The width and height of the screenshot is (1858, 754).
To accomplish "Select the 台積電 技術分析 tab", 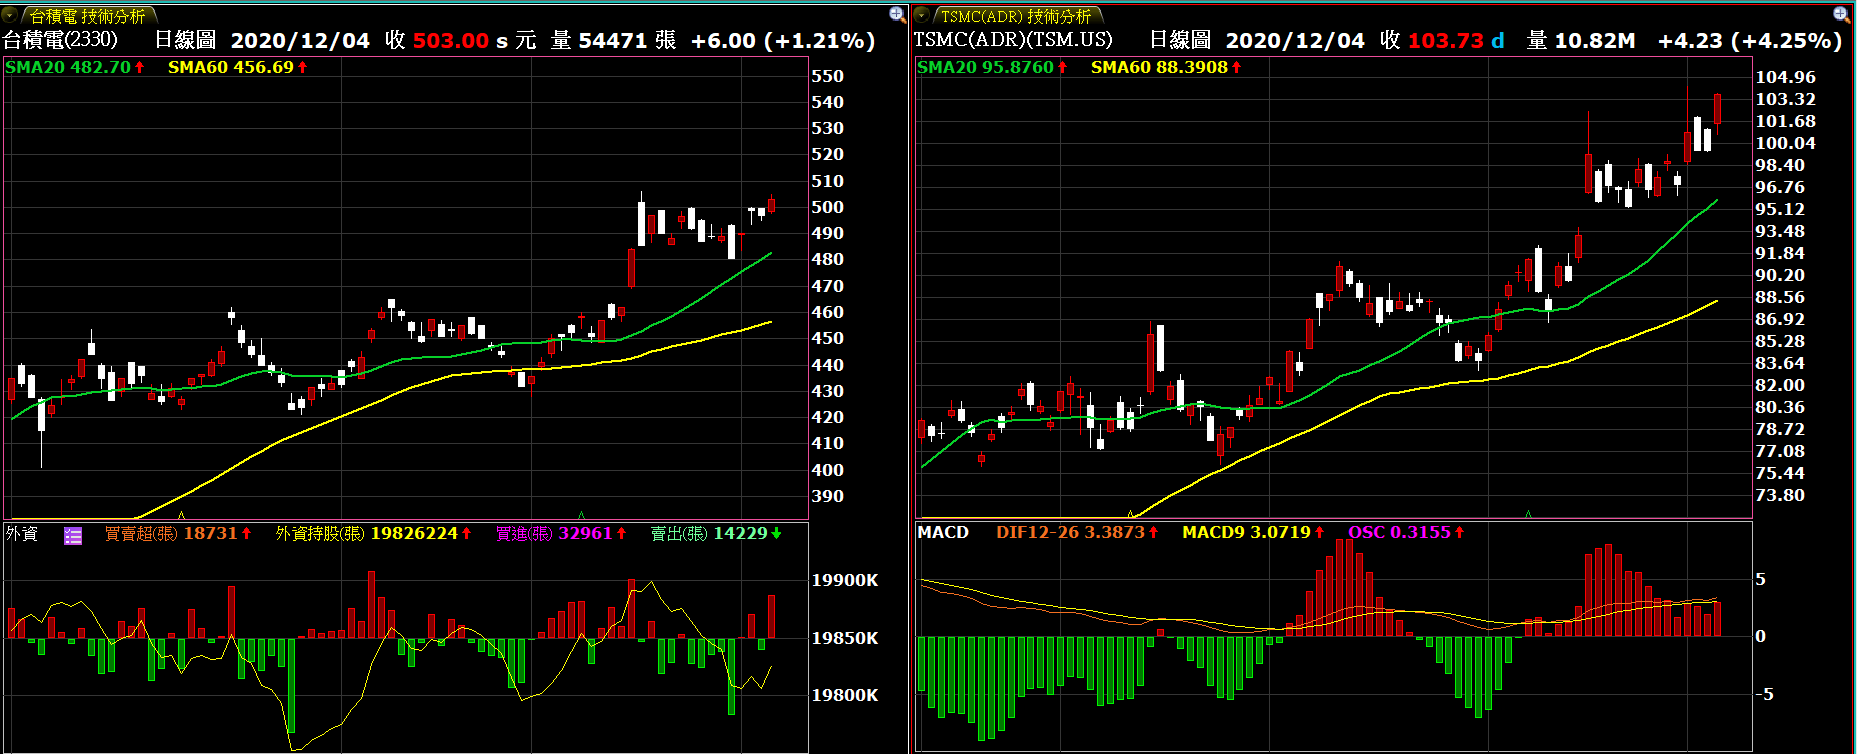I will (x=88, y=16).
